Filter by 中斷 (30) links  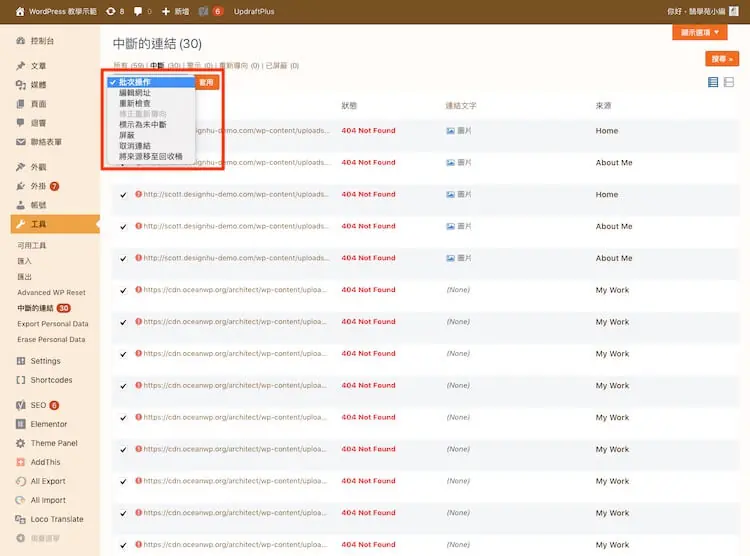coord(165,66)
